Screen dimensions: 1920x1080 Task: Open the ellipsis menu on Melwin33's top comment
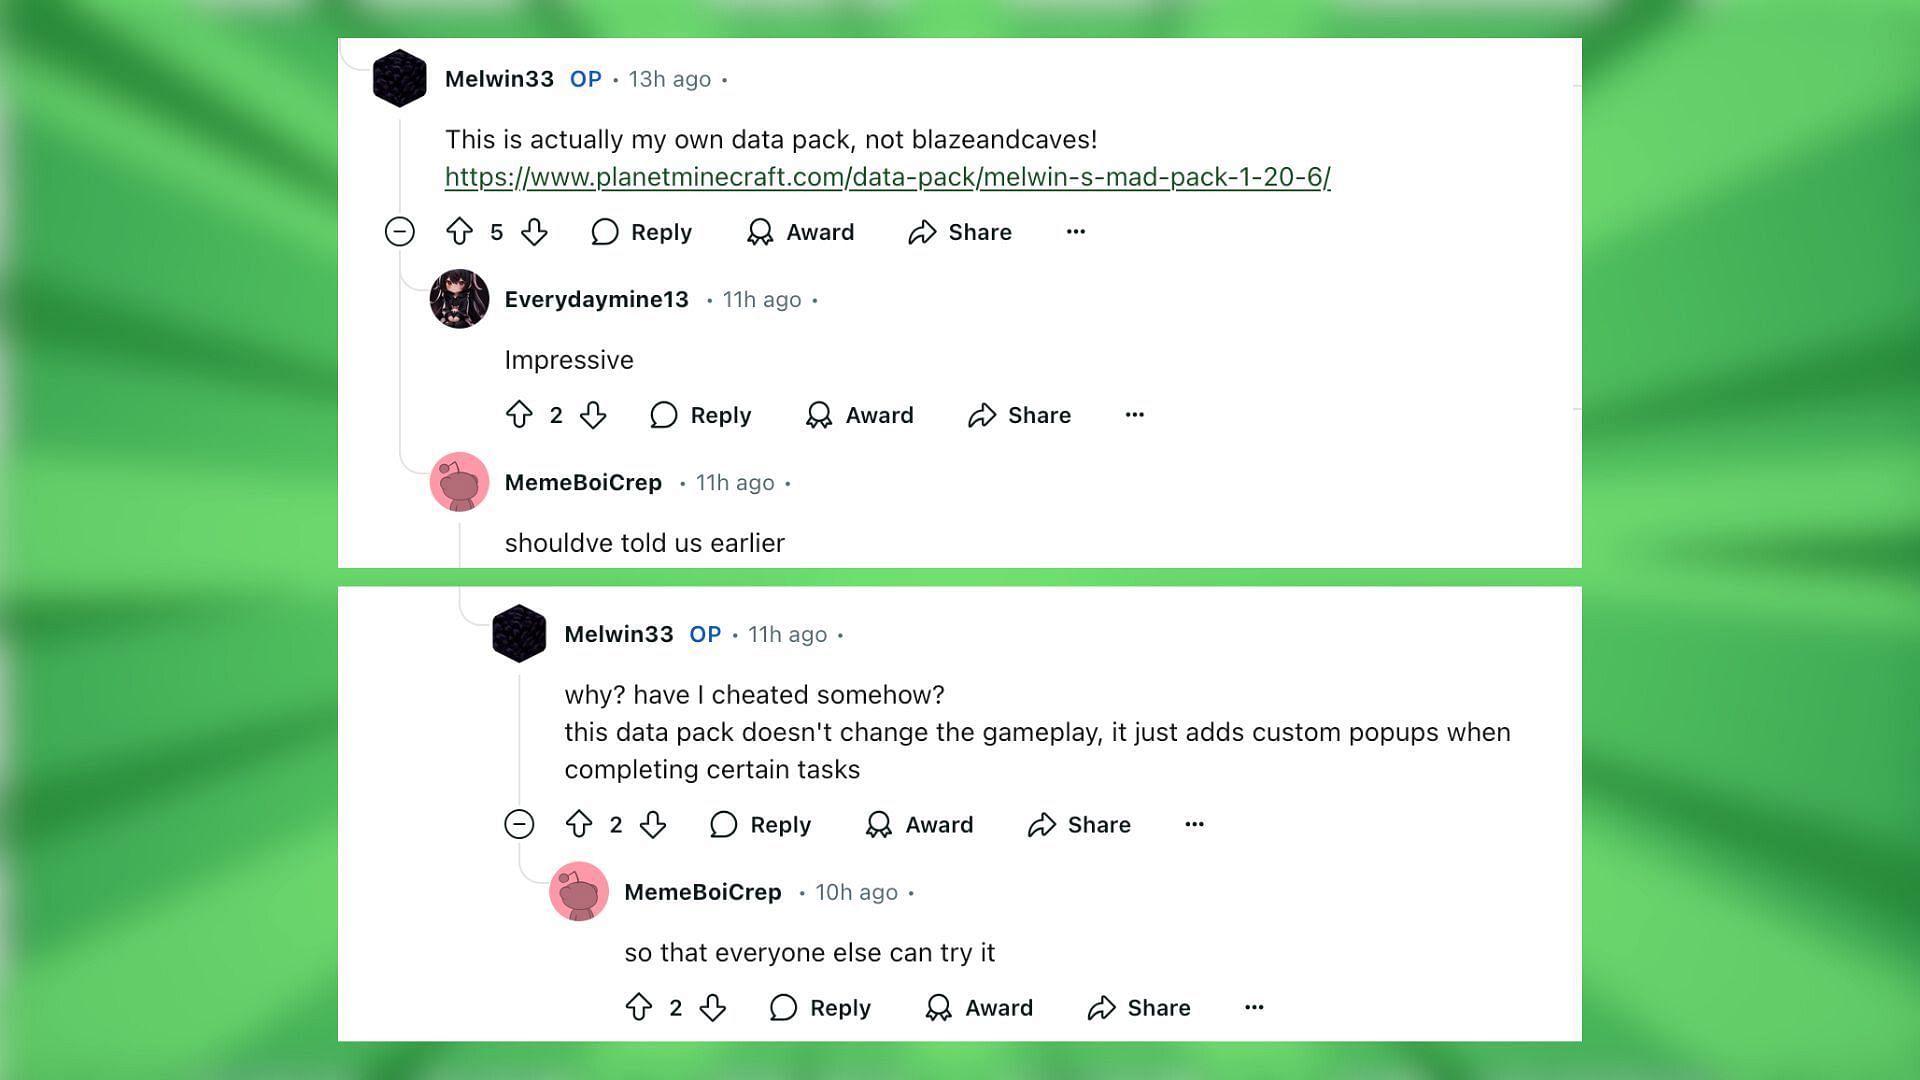pyautogui.click(x=1075, y=231)
